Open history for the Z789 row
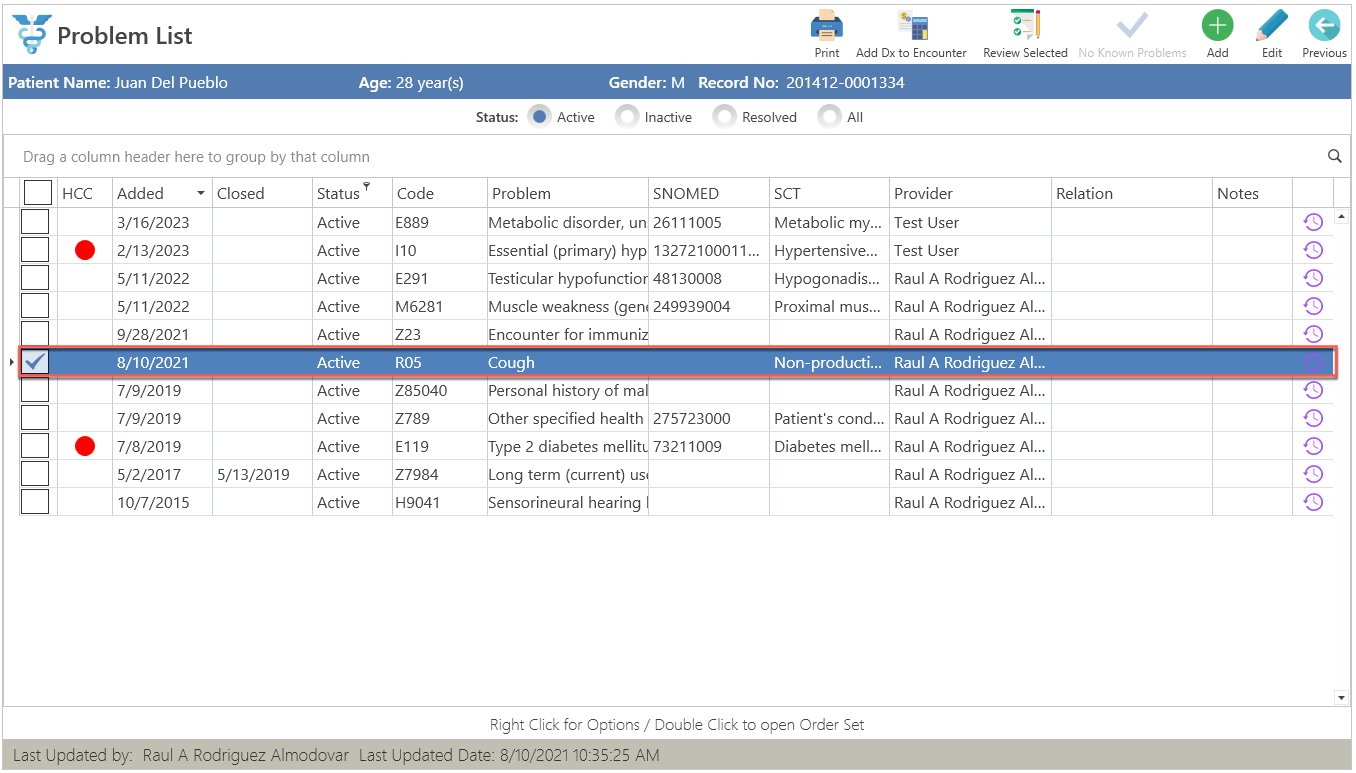Image resolution: width=1356 pixels, height=773 pixels. 1313,418
